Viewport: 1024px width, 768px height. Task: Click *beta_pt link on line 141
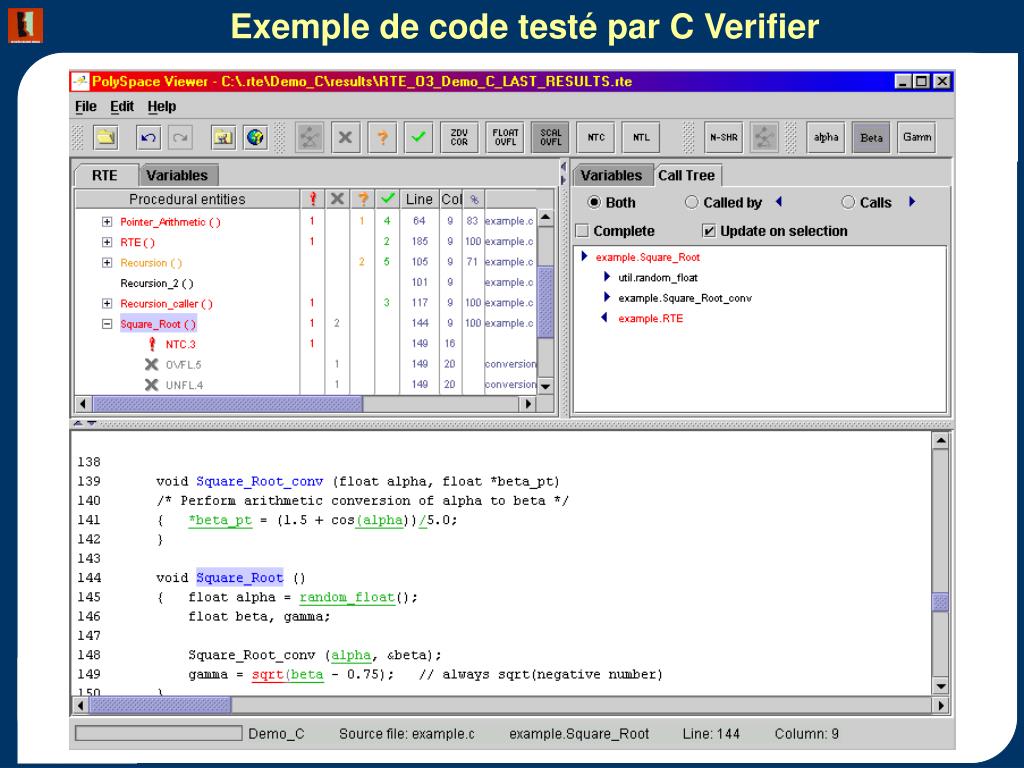tap(220, 520)
